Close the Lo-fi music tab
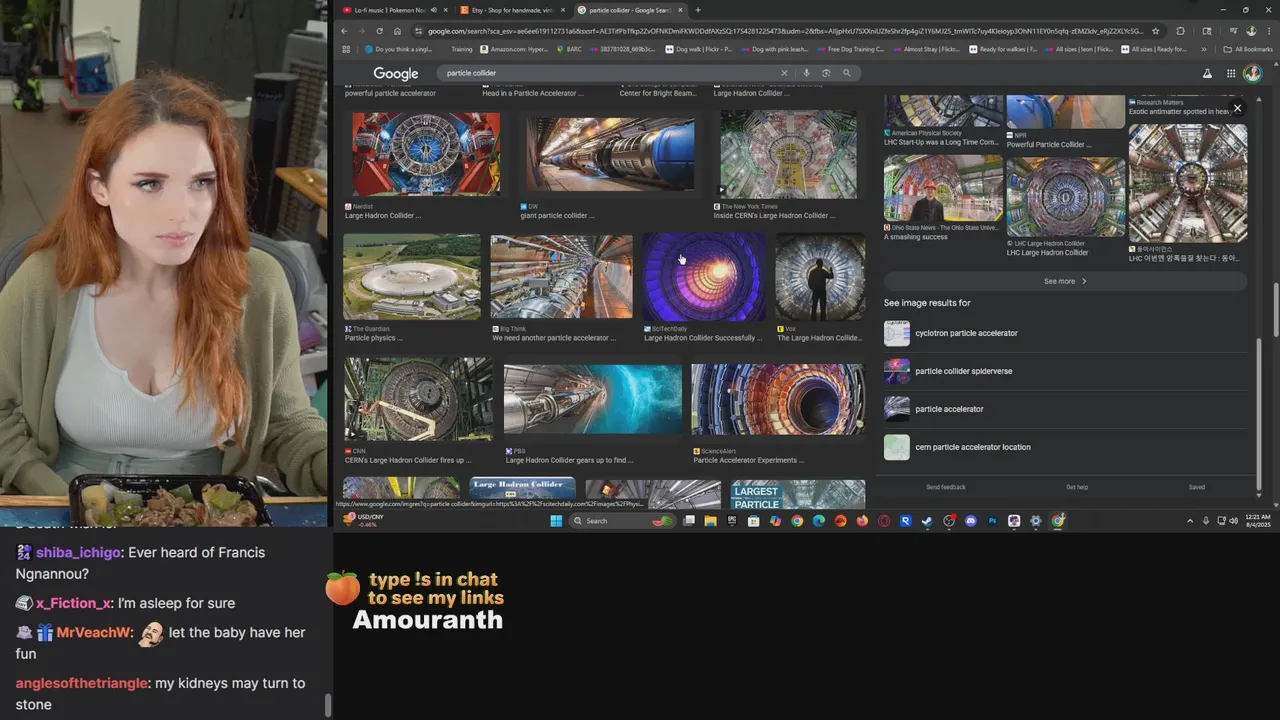Viewport: 1280px width, 720px height. click(446, 10)
